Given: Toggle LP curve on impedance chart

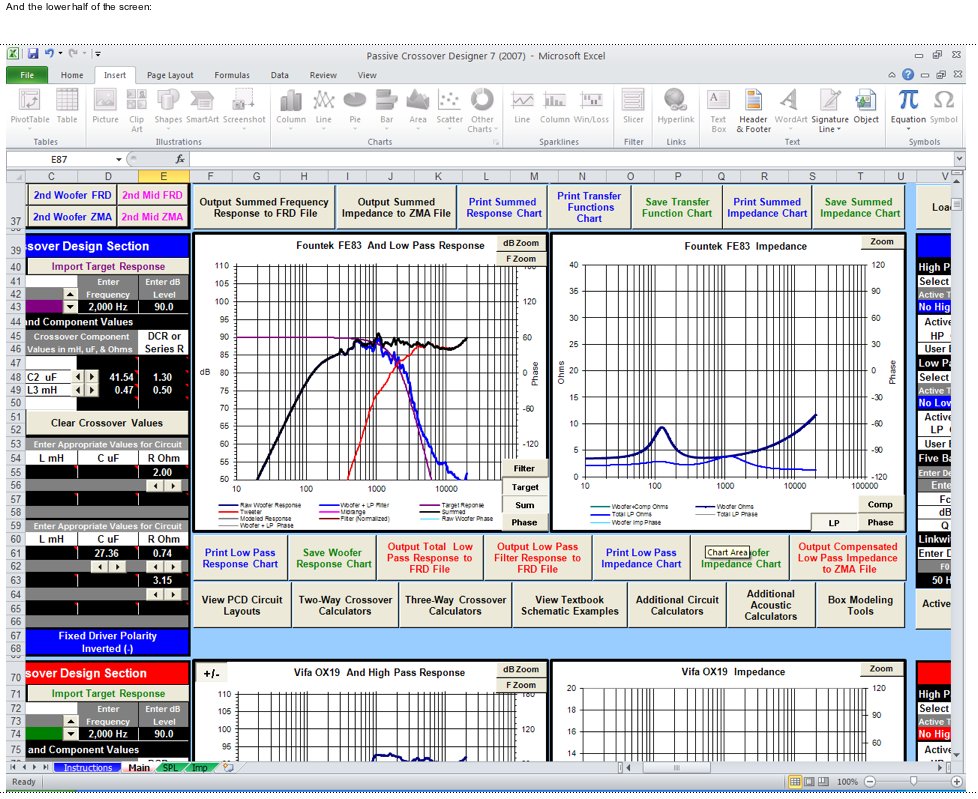Looking at the screenshot, I should [x=834, y=523].
